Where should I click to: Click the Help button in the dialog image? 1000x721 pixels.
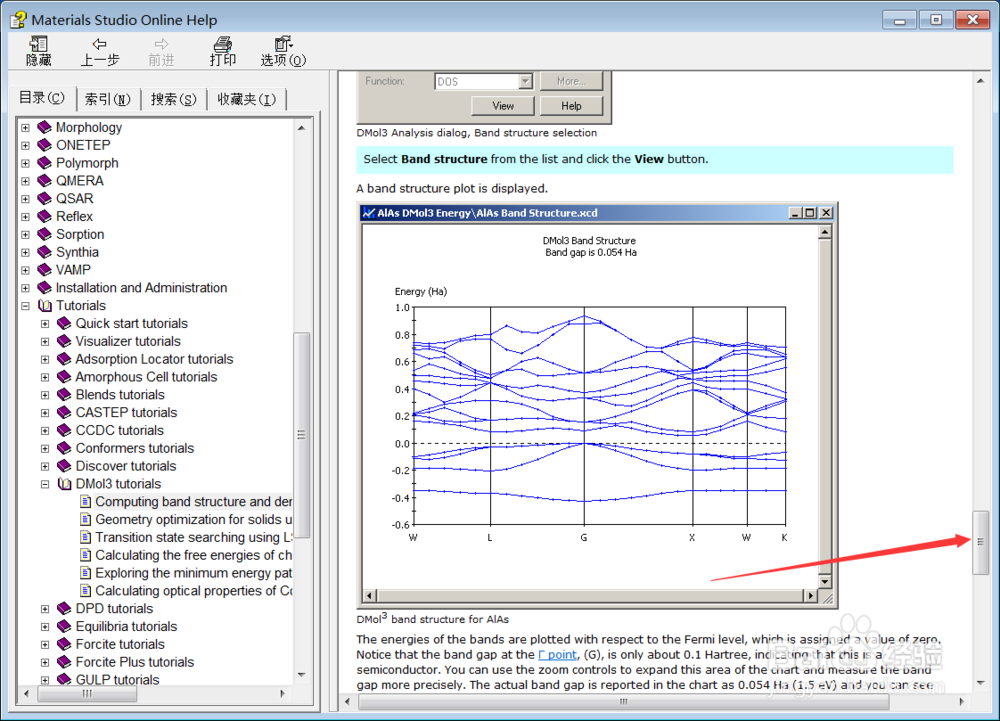coord(571,106)
